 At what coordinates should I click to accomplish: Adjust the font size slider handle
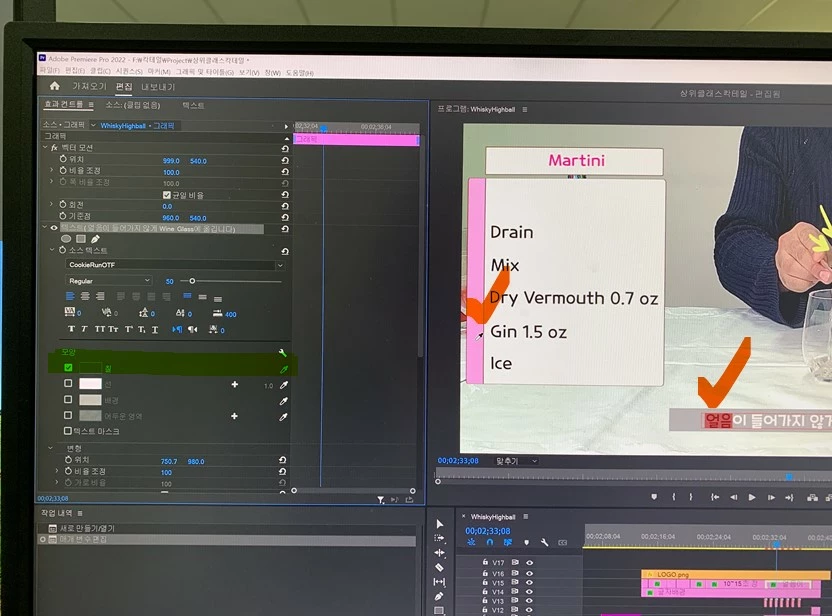click(192, 281)
